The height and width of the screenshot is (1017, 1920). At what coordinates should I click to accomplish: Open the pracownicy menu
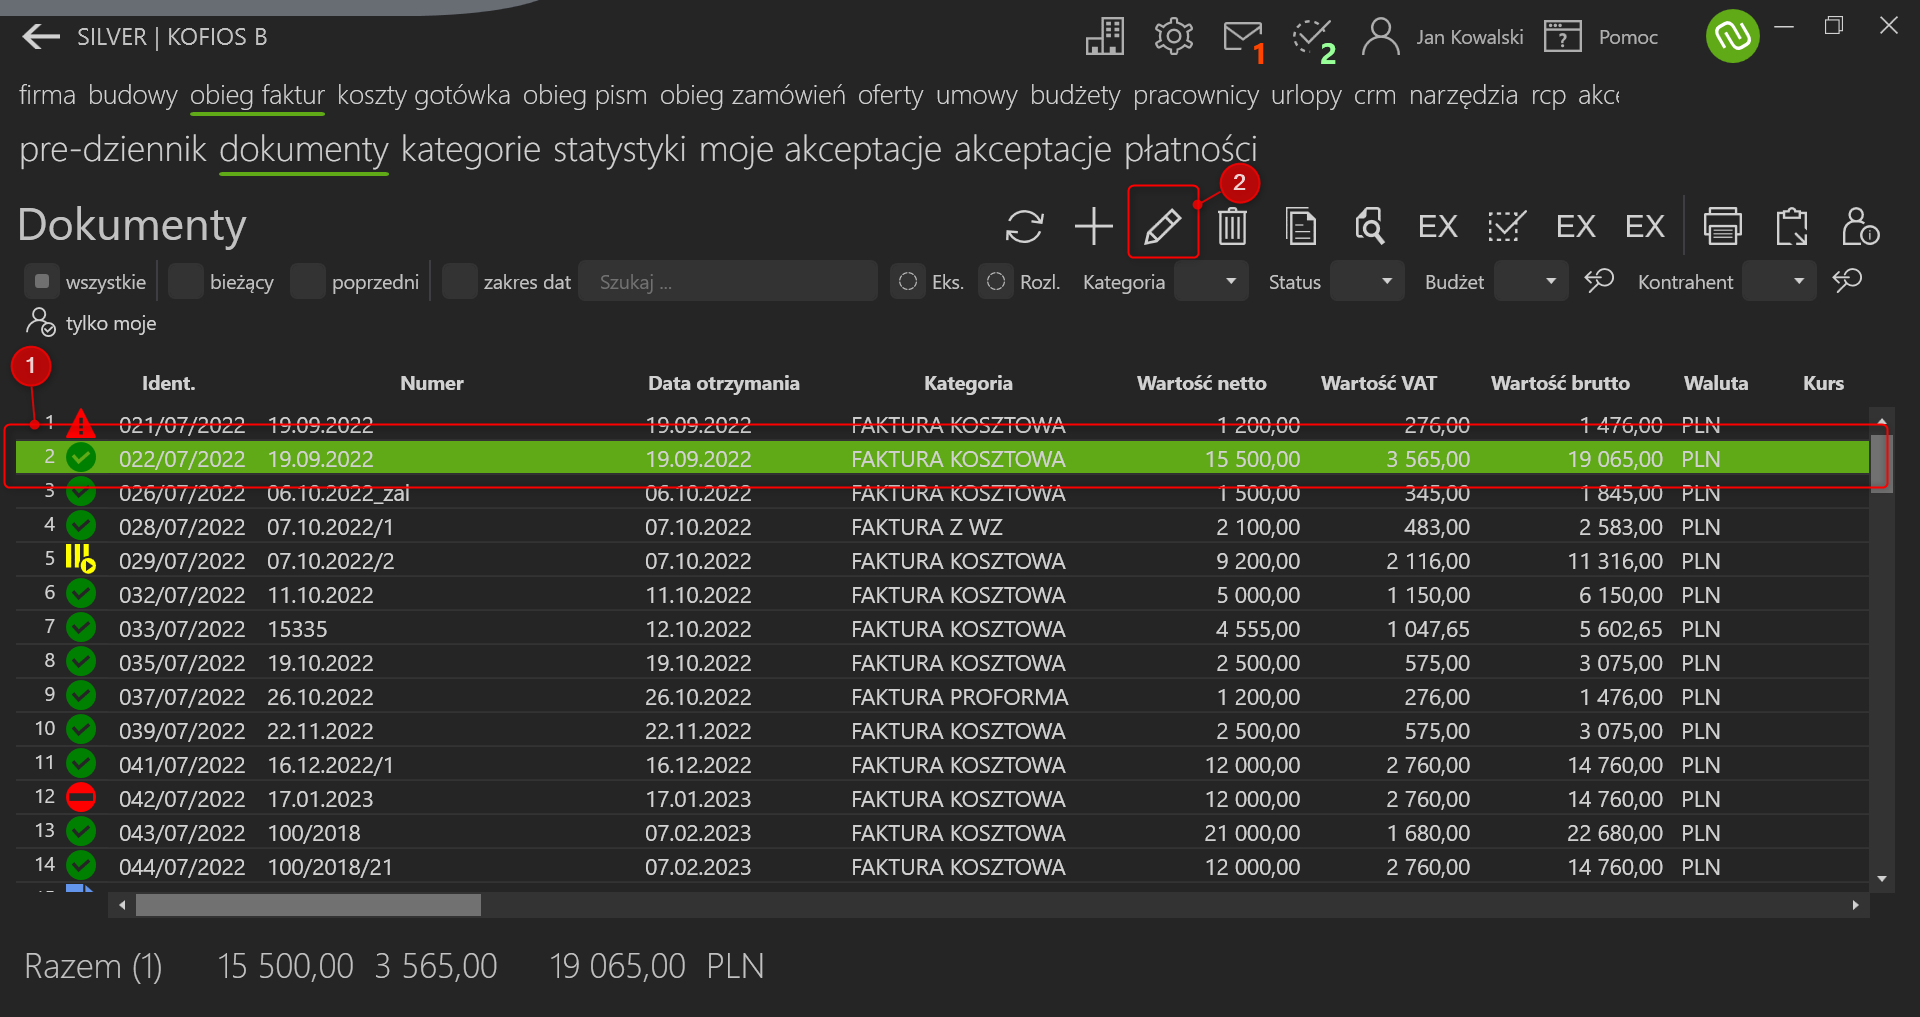coord(1196,95)
